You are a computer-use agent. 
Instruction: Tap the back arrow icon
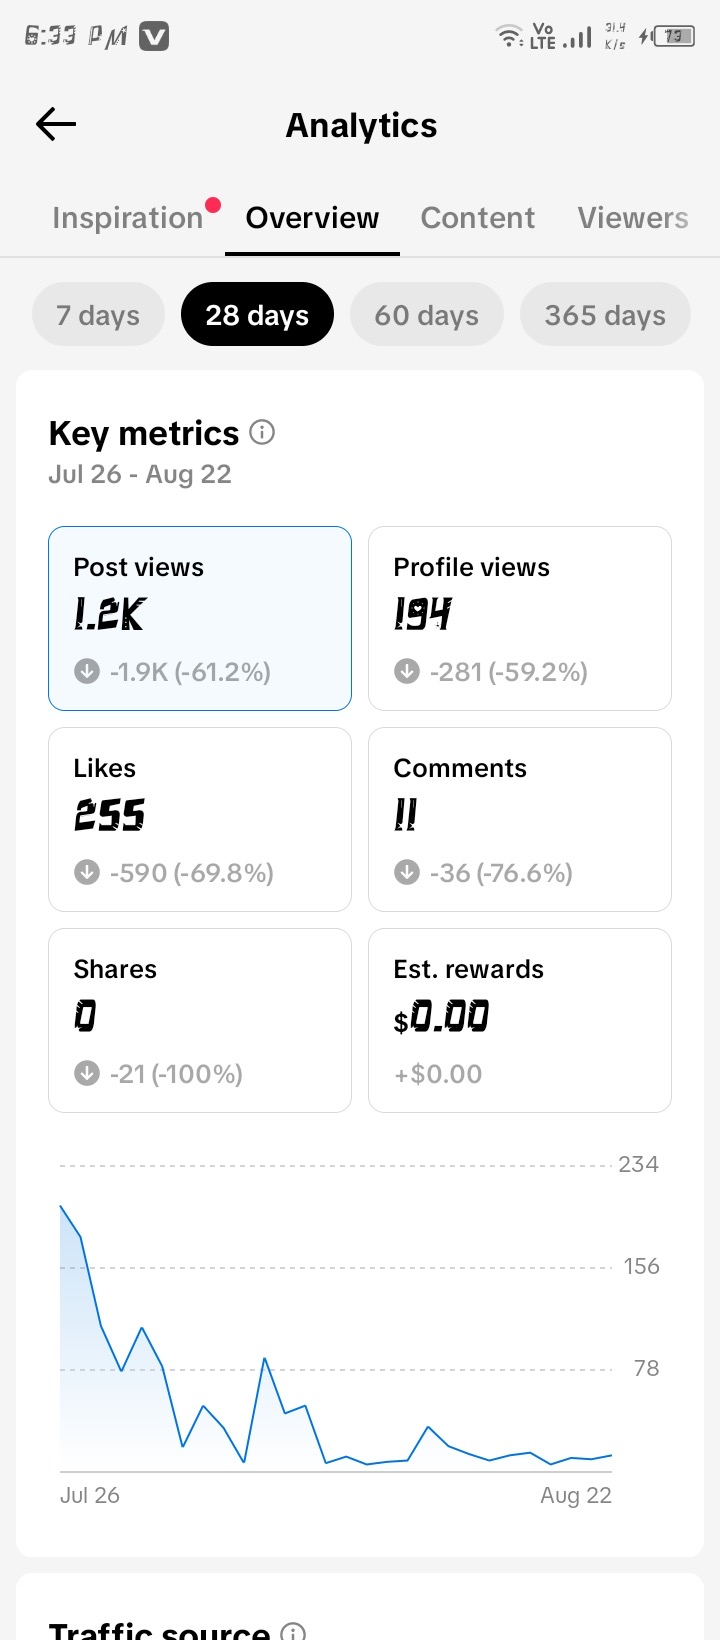[x=56, y=124]
